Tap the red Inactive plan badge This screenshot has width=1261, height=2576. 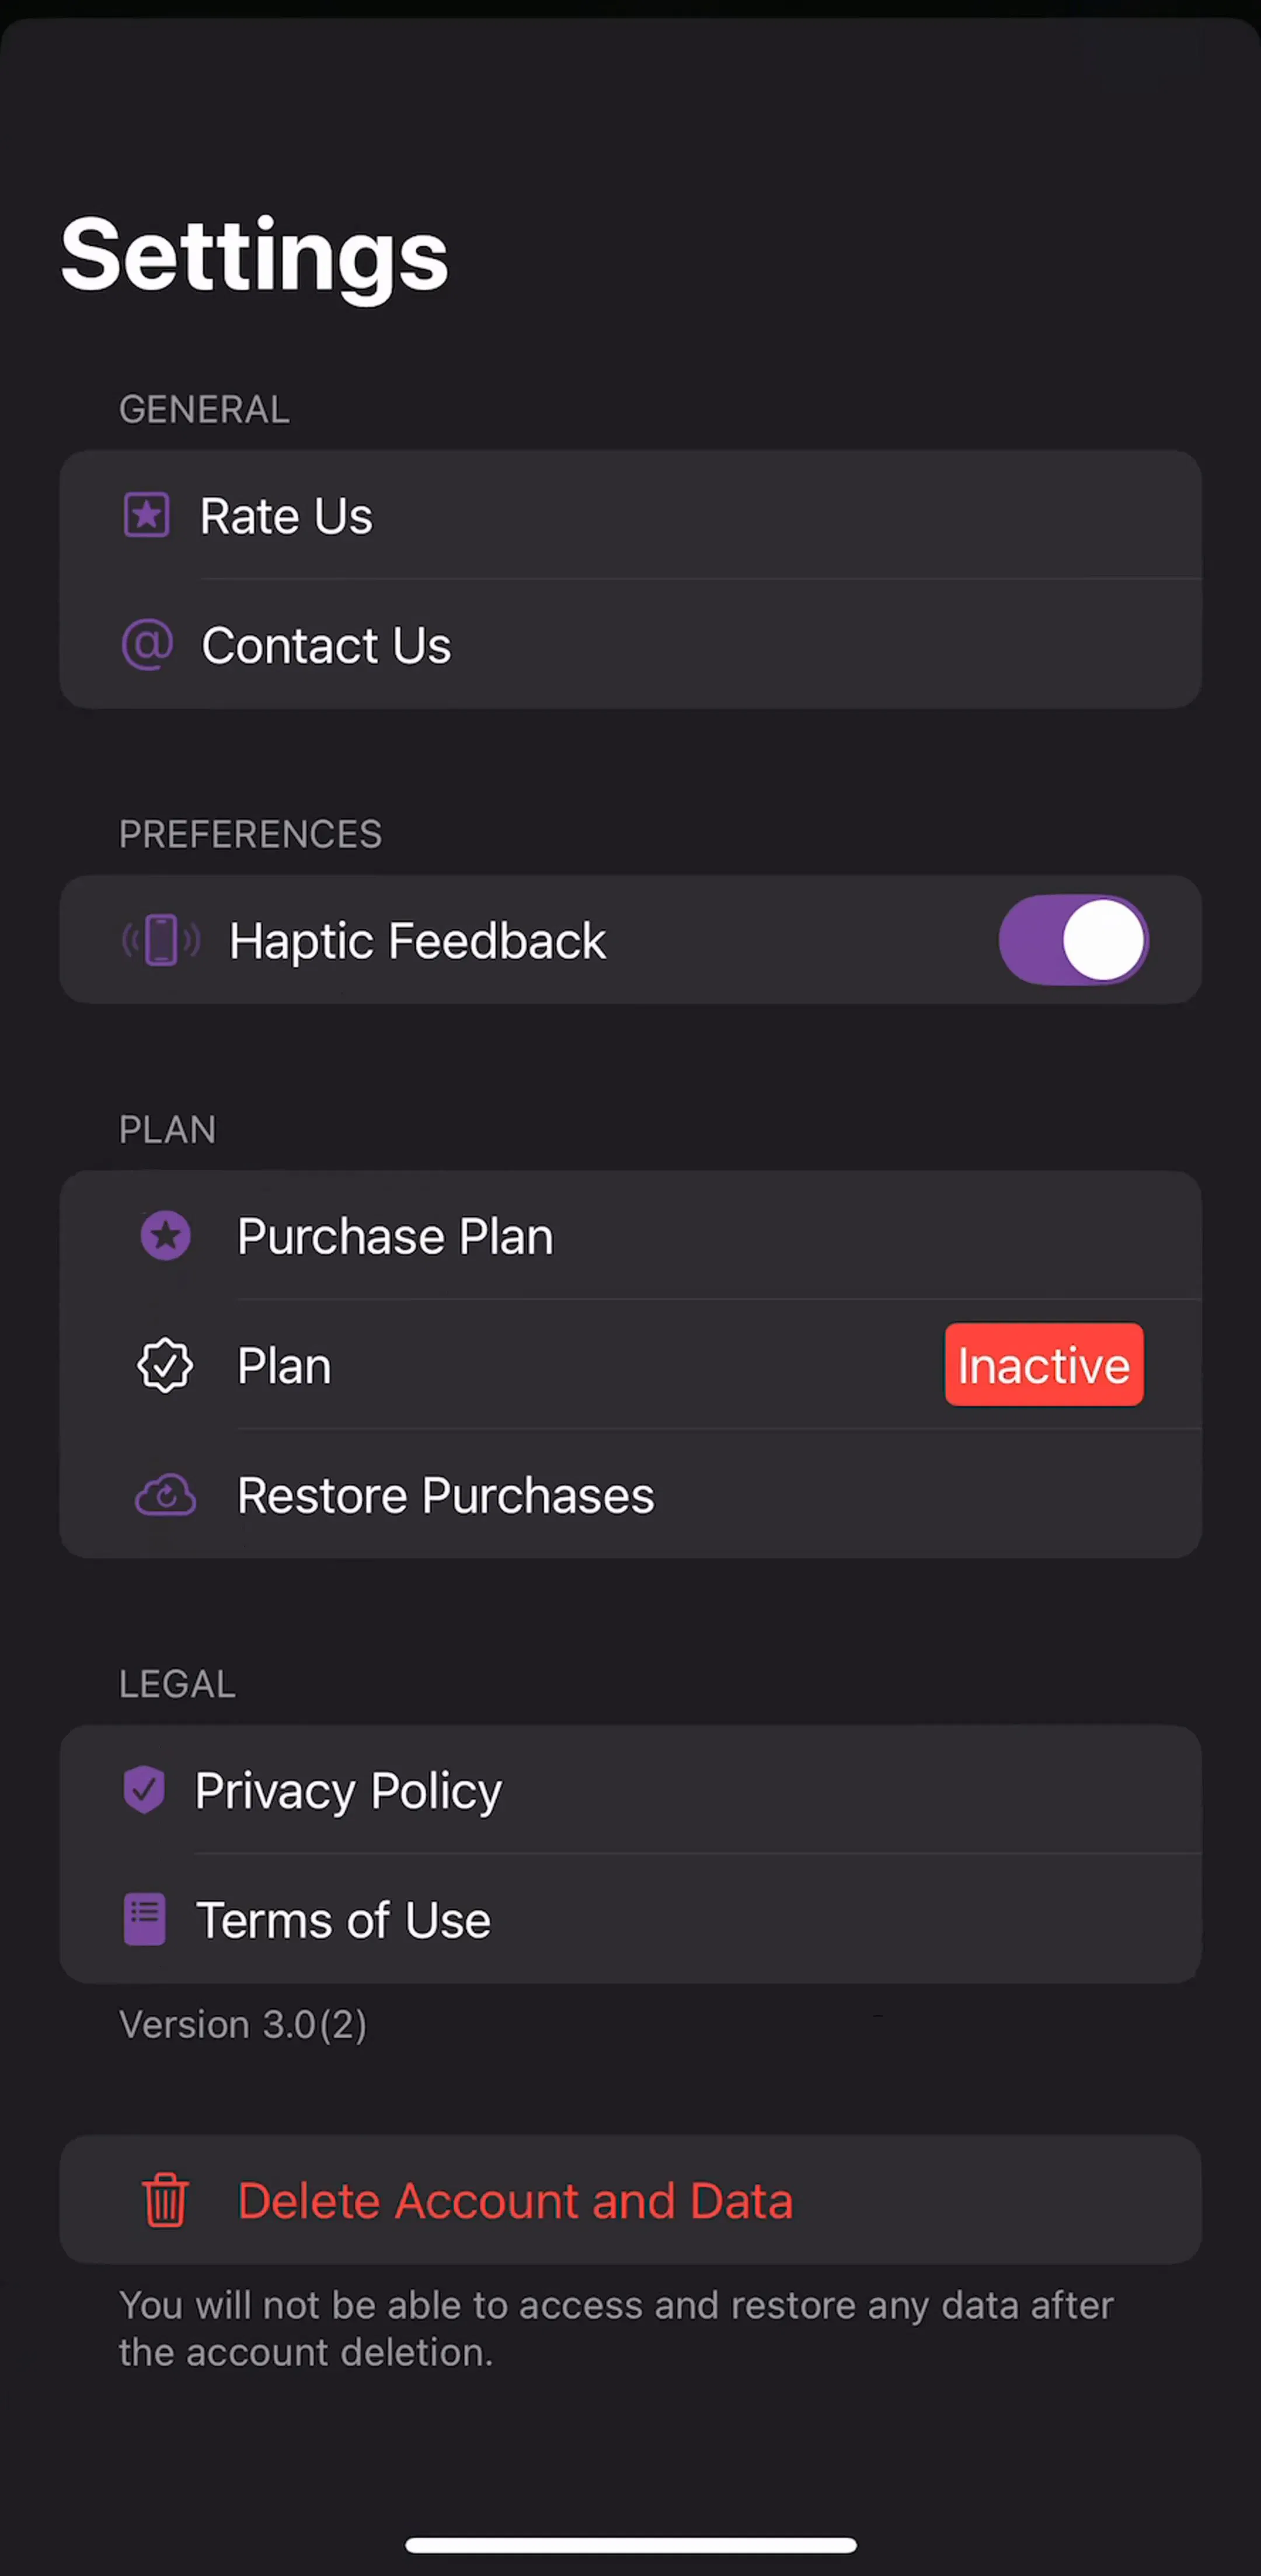coord(1044,1365)
